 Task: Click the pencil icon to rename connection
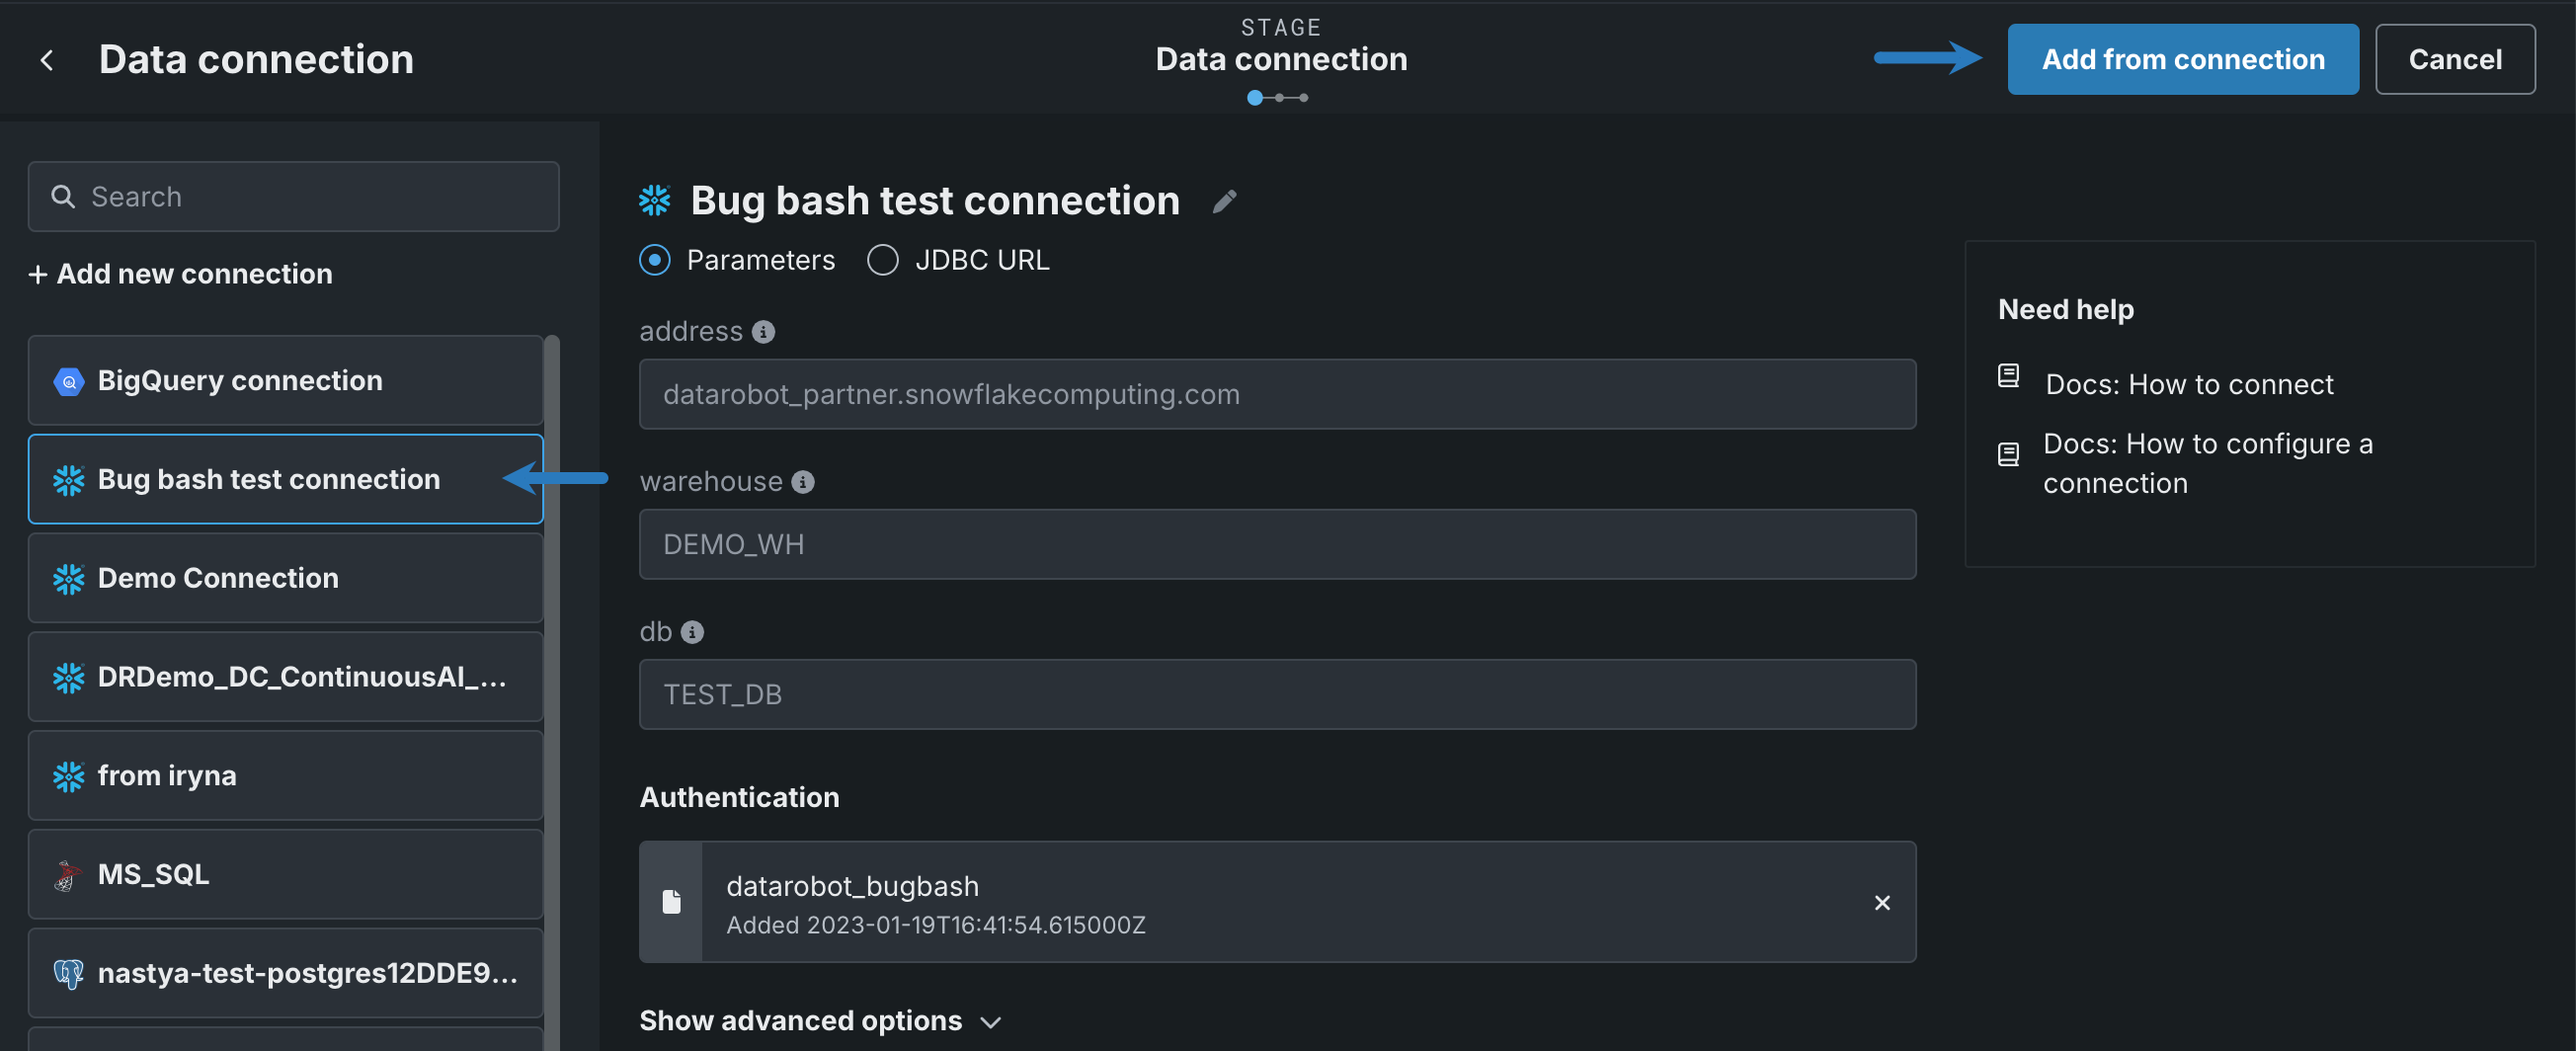click(1224, 202)
